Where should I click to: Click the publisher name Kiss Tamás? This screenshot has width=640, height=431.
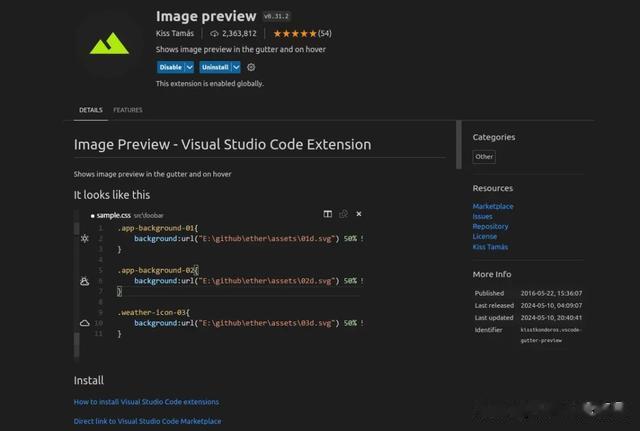[x=175, y=33]
